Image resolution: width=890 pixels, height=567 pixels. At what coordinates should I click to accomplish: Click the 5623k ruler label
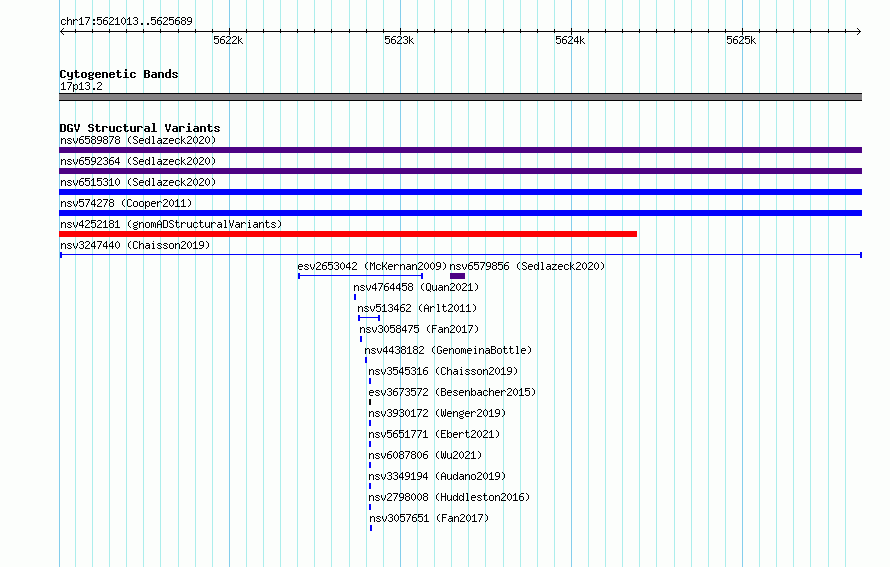click(x=399, y=40)
